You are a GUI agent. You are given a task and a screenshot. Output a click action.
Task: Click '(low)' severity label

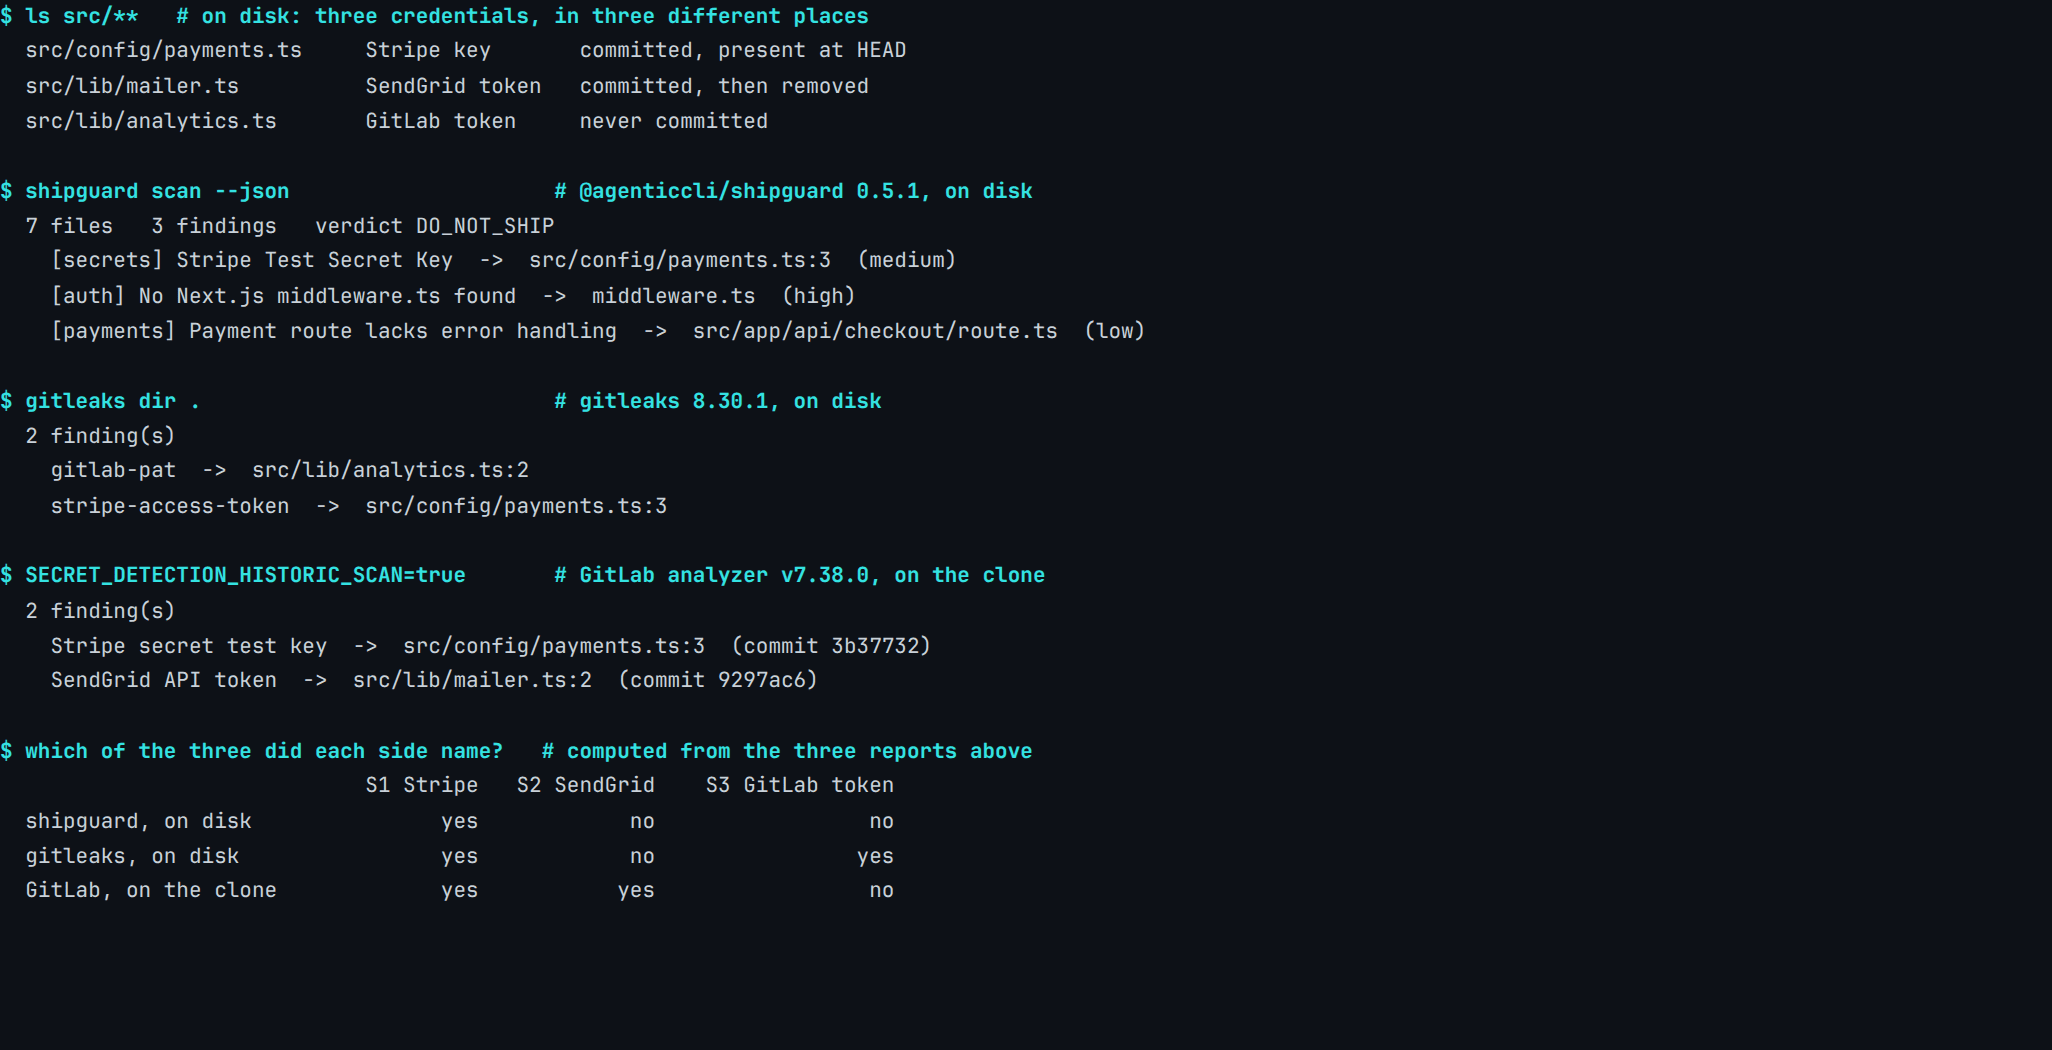pos(1115,331)
